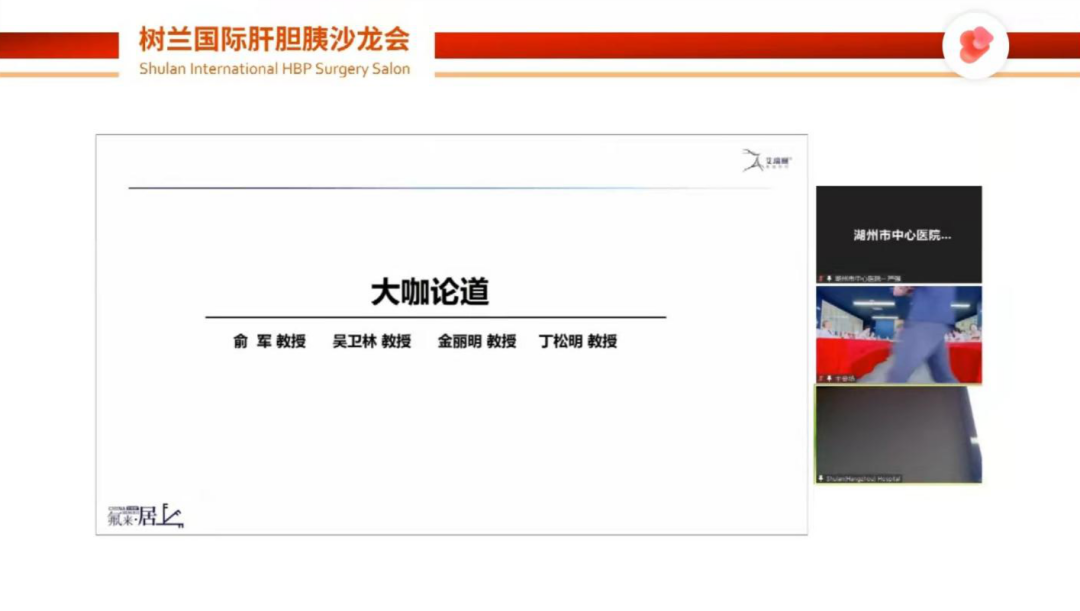Select the Shulan Hangzhou Hospital video tile
This screenshot has height=611, width=1080.
point(899,435)
